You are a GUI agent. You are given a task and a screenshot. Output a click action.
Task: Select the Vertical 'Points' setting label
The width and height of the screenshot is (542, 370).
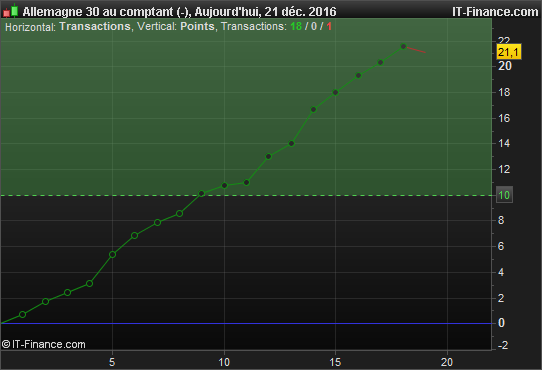click(197, 26)
